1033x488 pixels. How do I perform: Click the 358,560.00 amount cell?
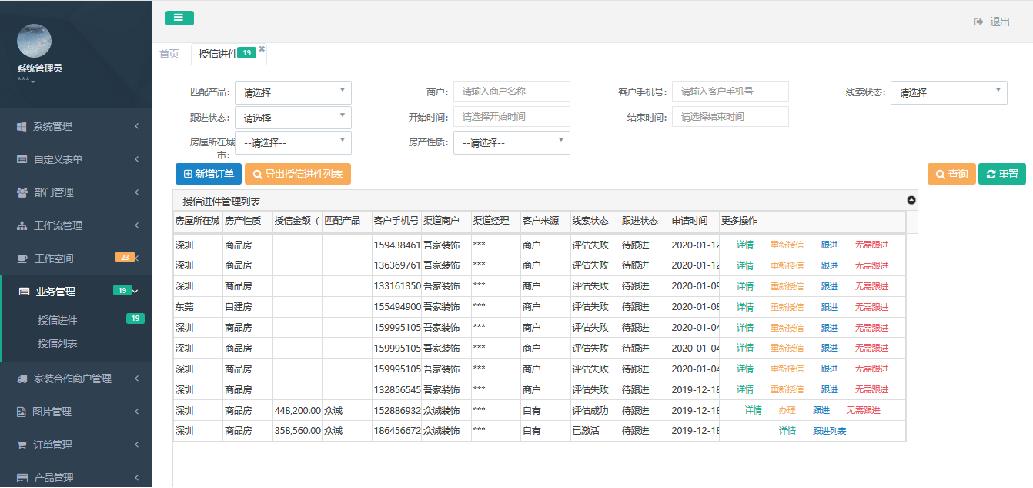[297, 431]
